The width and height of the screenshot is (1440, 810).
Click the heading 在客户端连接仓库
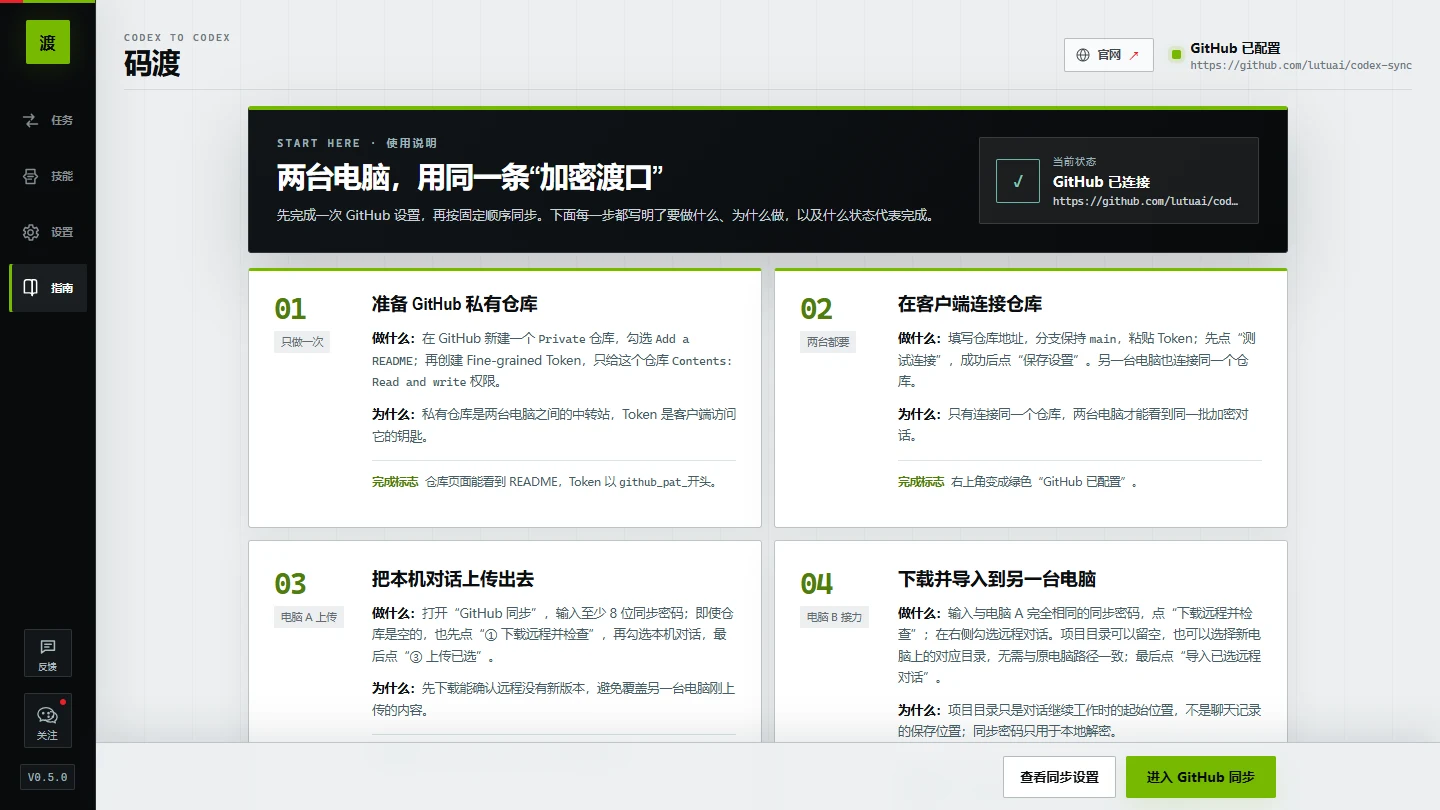970,304
